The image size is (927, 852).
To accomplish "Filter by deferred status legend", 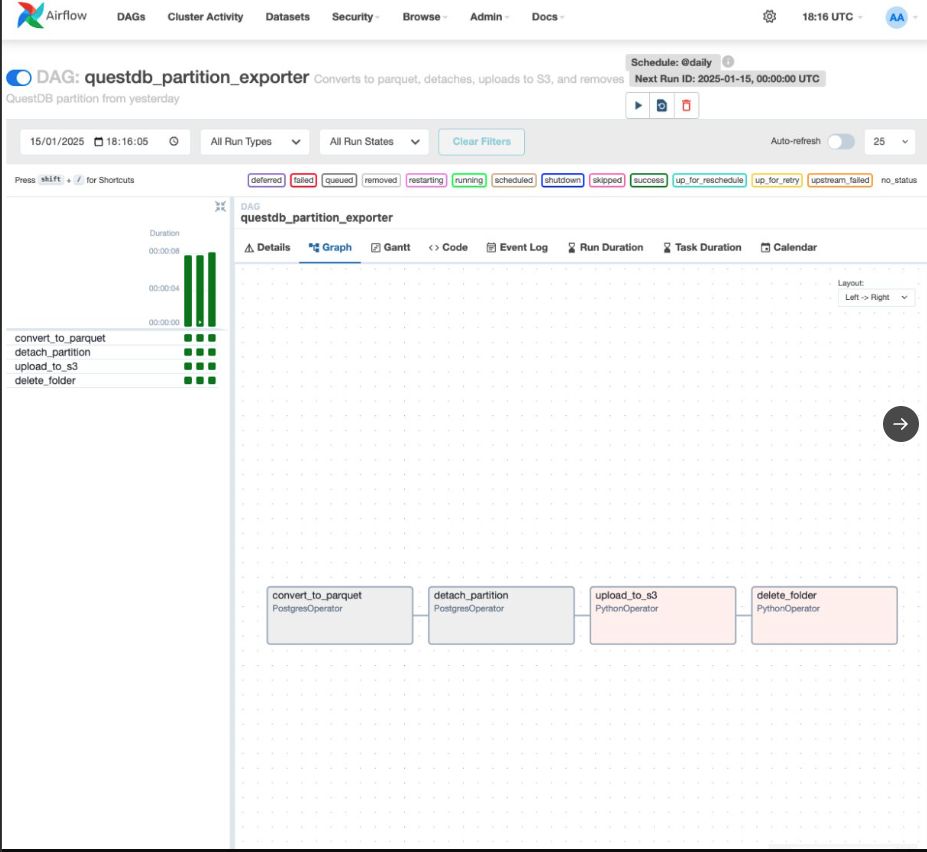I will click(x=267, y=180).
